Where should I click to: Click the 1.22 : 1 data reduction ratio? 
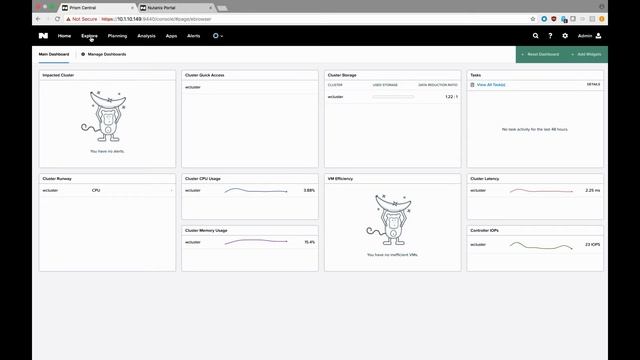451,97
